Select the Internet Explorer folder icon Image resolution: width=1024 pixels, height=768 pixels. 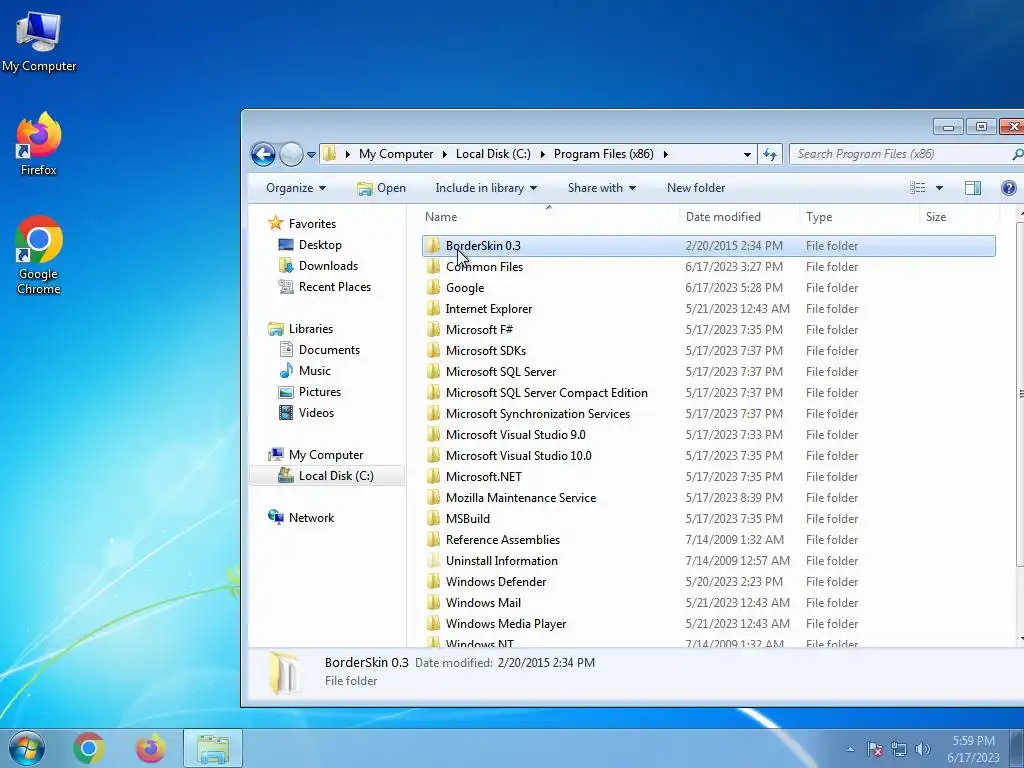433,308
